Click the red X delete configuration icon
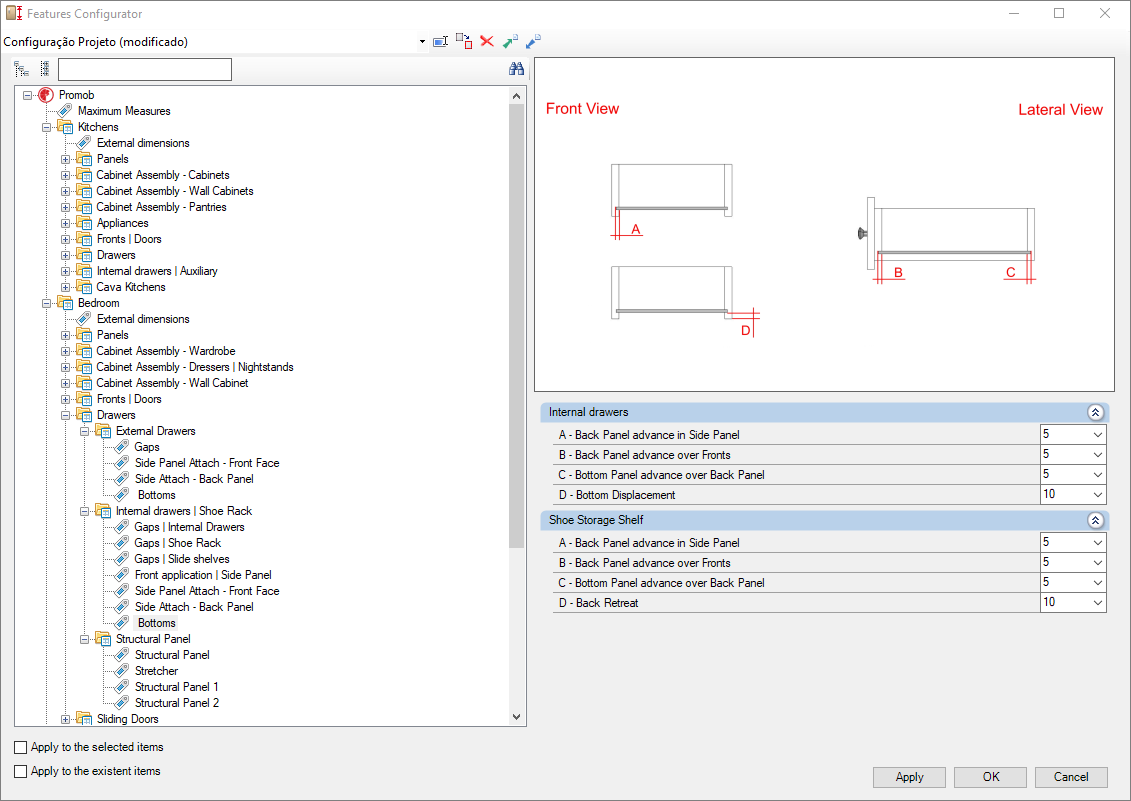The width and height of the screenshot is (1131, 801). click(x=487, y=41)
